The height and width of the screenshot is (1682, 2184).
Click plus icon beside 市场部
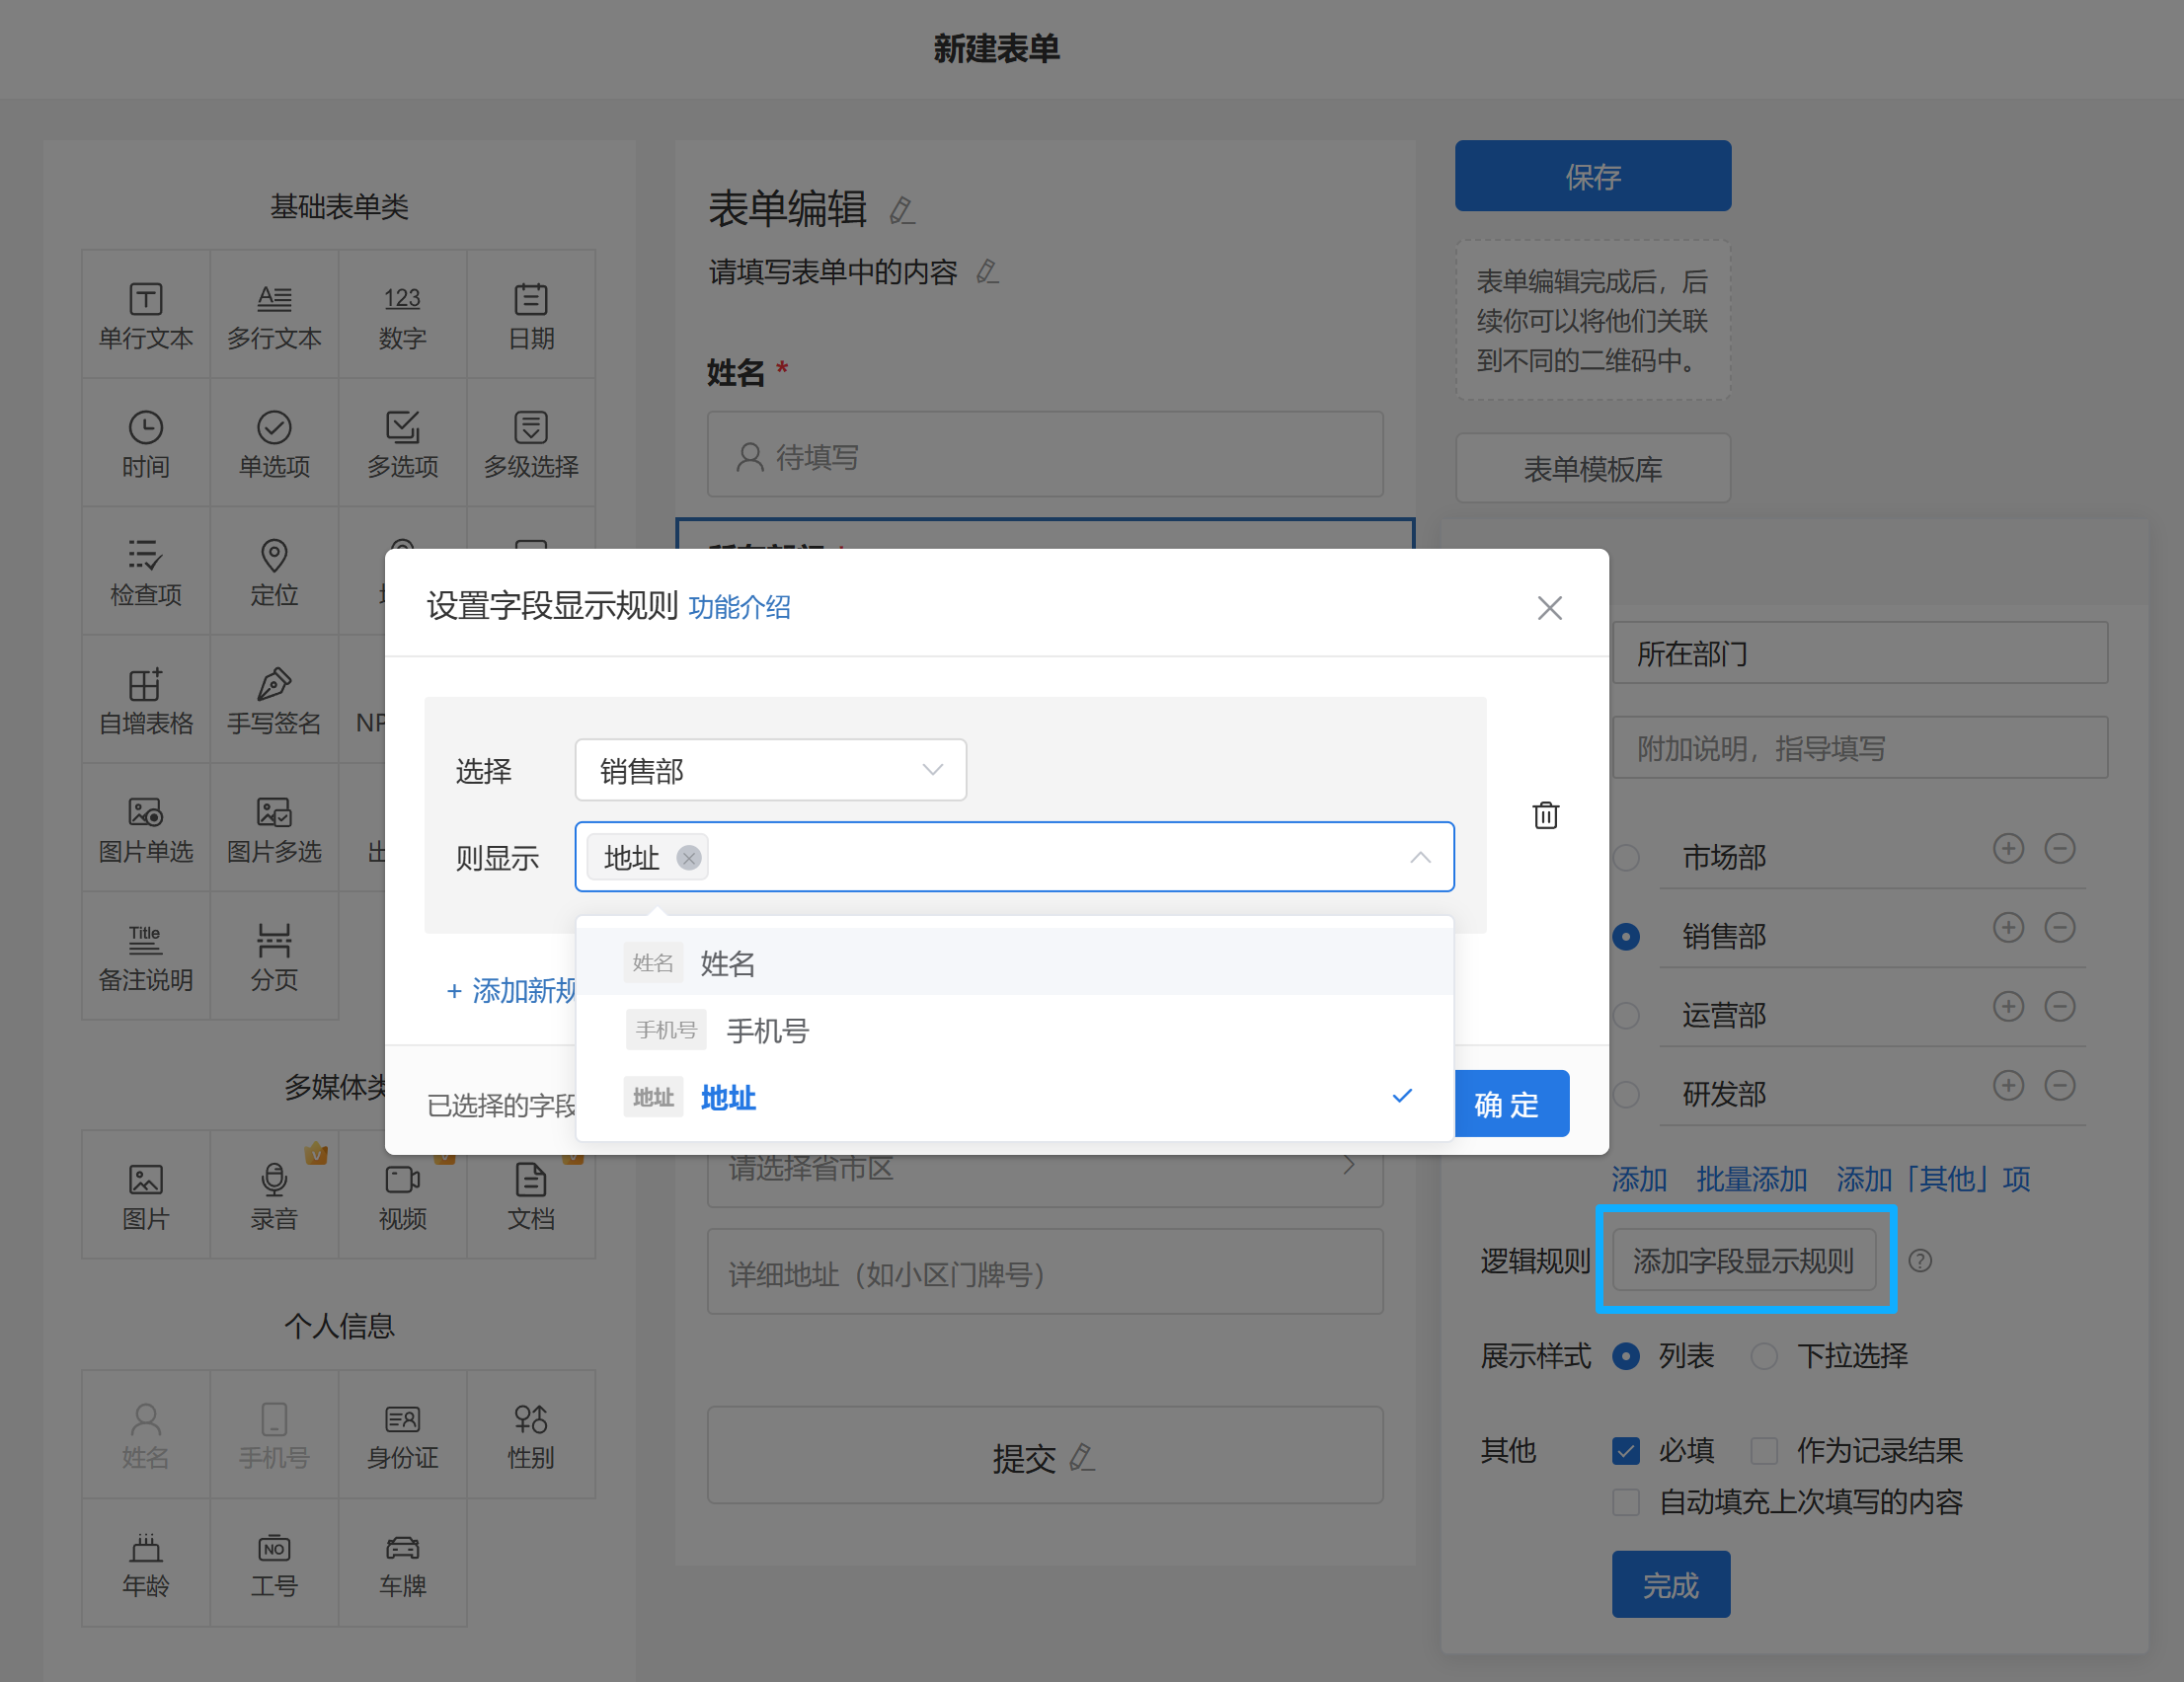(x=2007, y=849)
